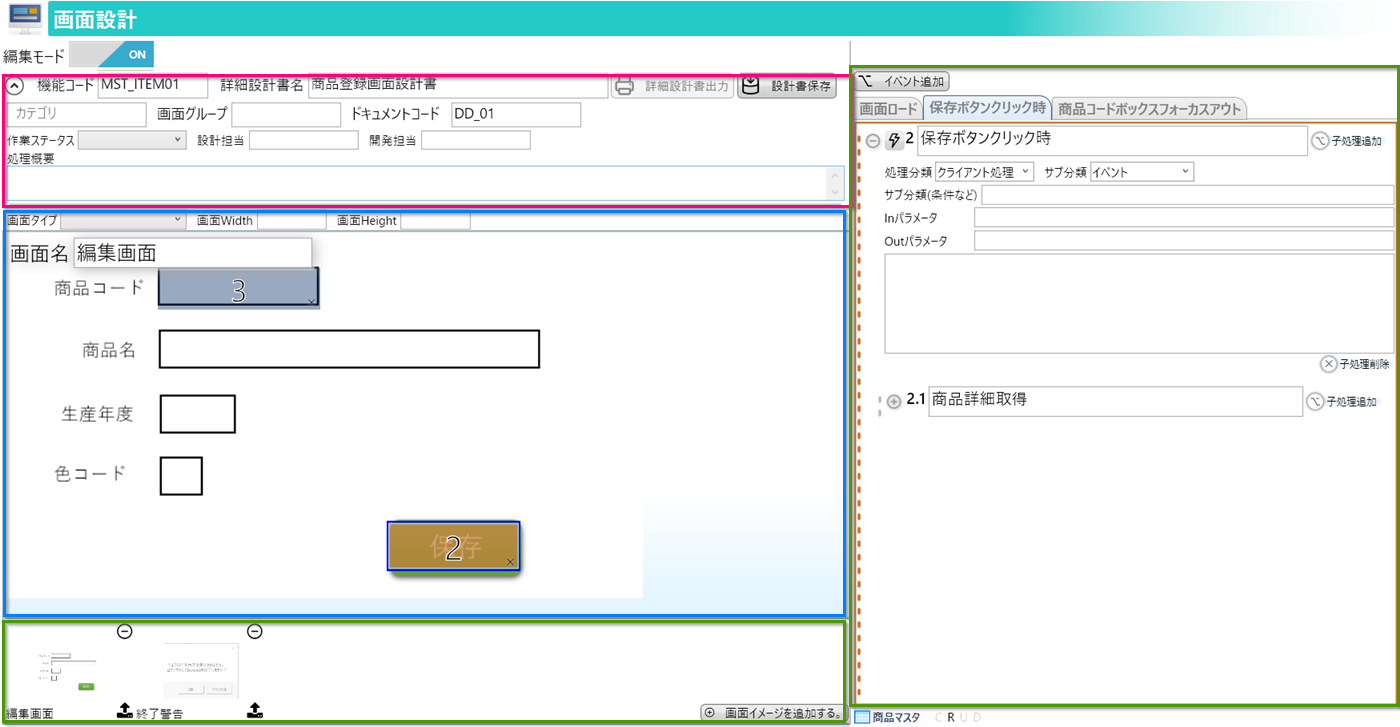Click the イベント追加 button
1400x727 pixels.
click(x=901, y=81)
